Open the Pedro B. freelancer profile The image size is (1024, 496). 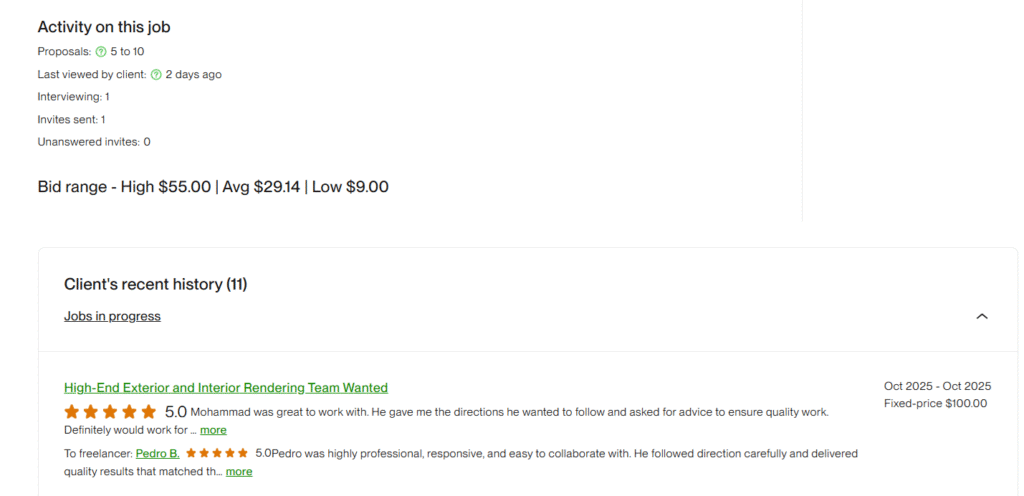(158, 453)
